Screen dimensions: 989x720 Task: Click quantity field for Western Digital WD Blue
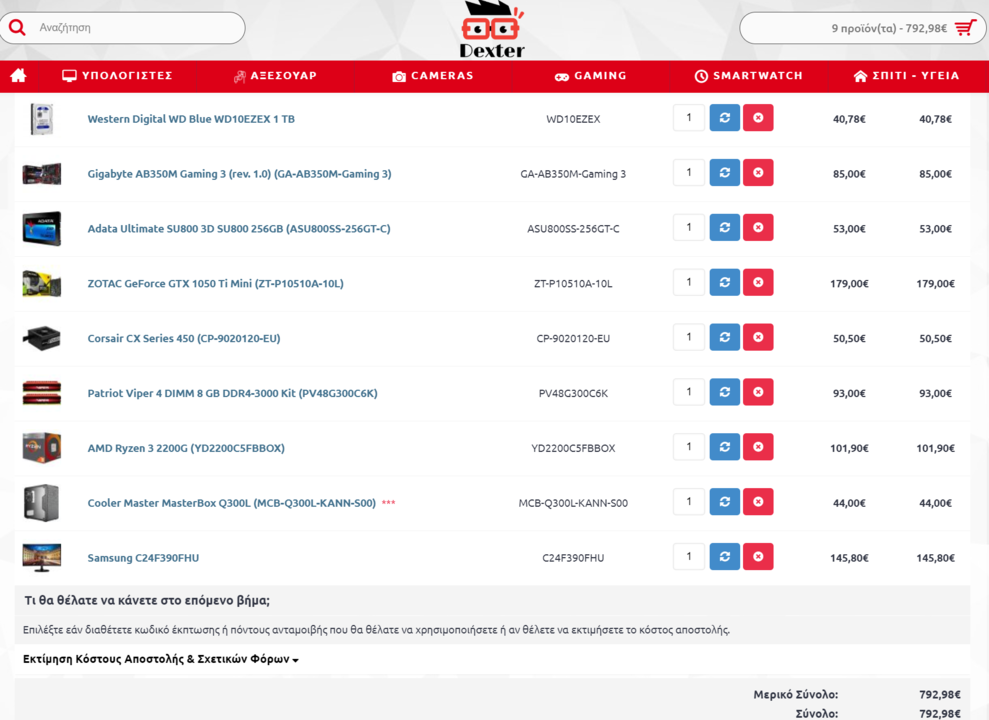689,118
